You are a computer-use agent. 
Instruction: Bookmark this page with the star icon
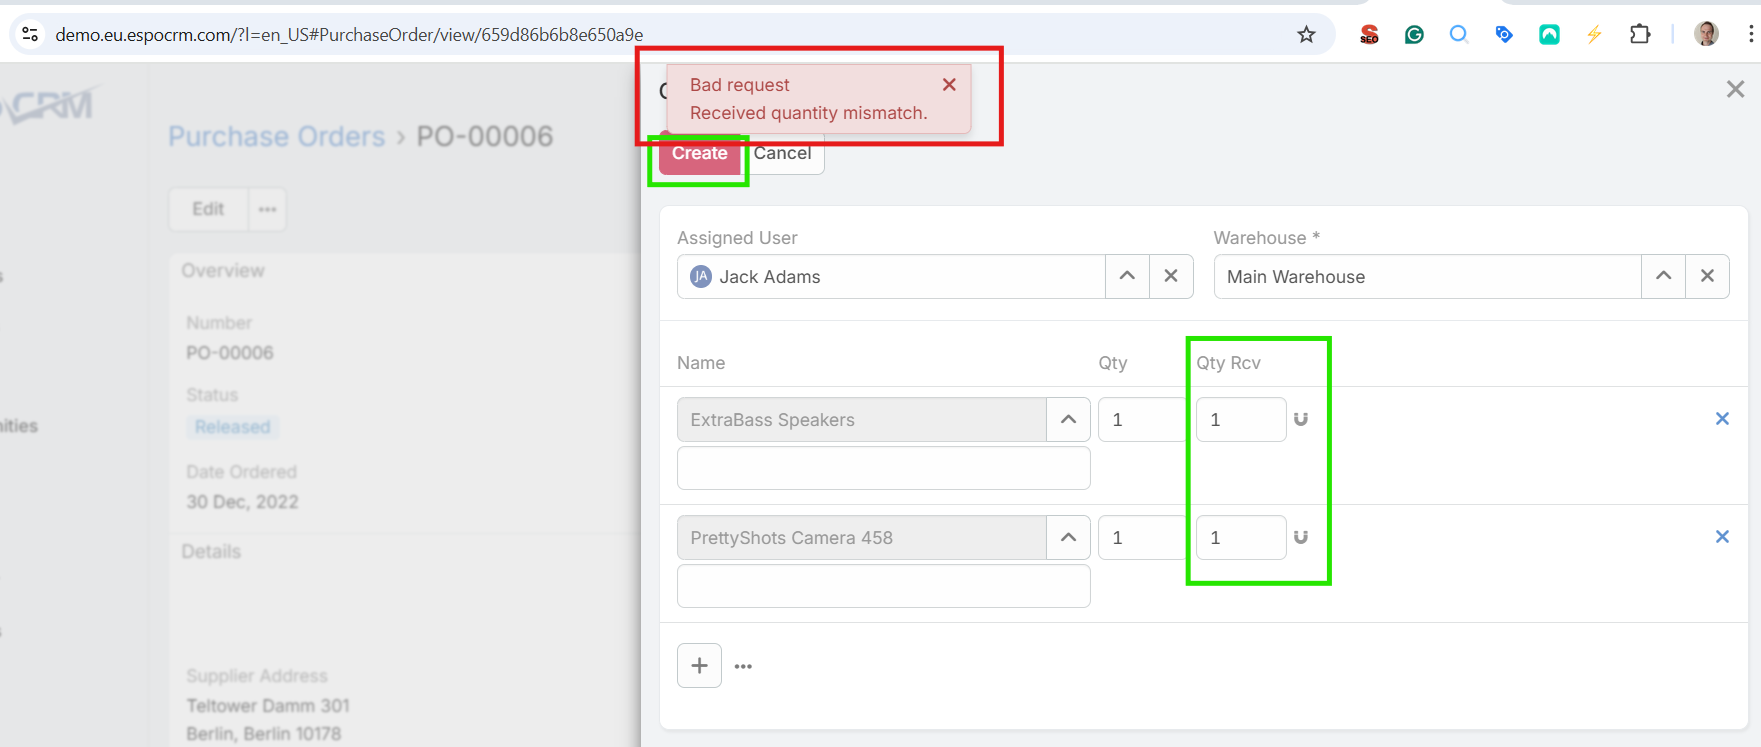[1306, 35]
